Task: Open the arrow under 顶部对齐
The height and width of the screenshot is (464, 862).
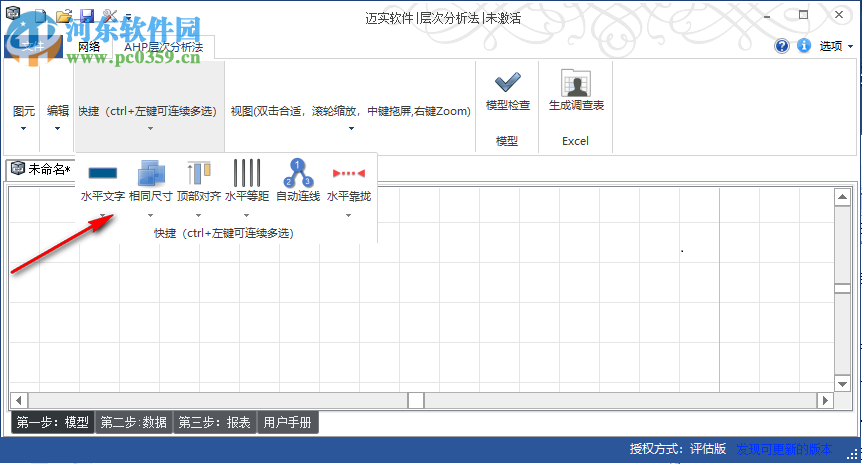Action: click(198, 216)
